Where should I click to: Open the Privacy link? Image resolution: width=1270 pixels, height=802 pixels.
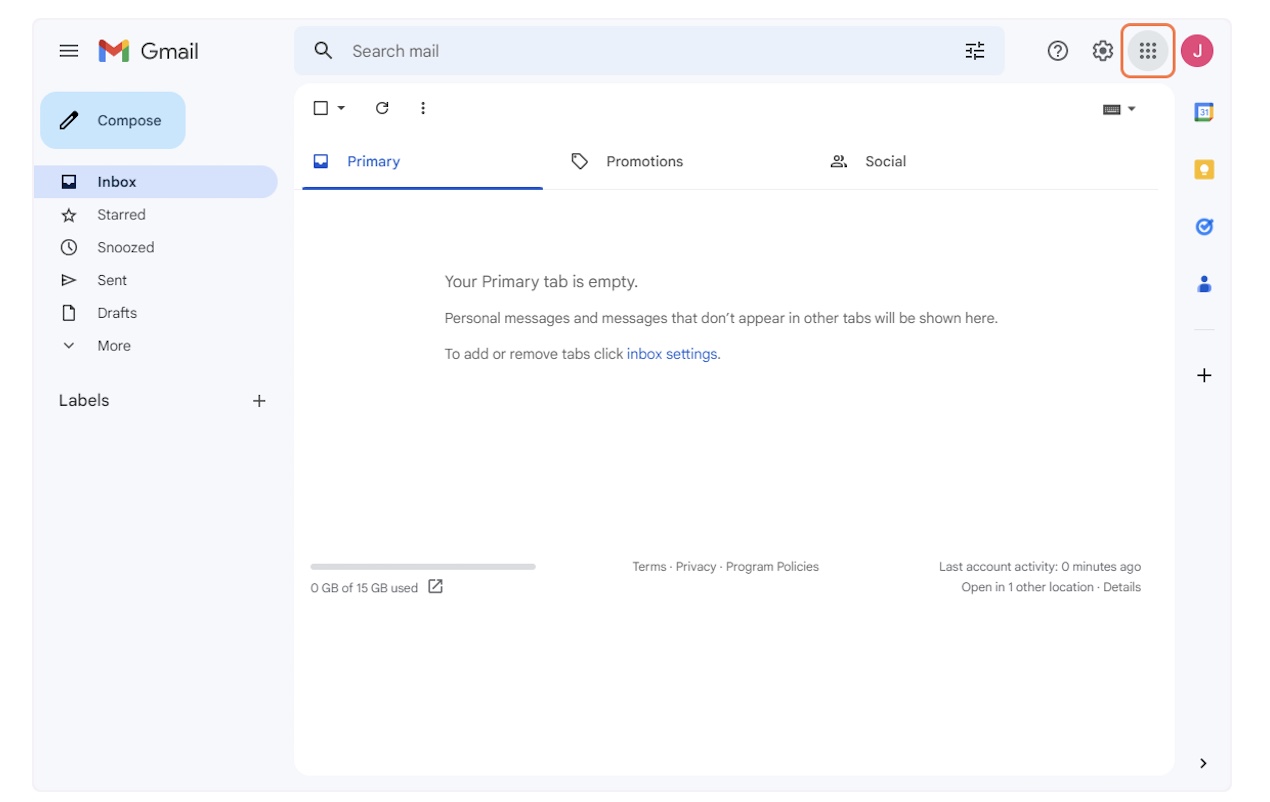click(x=696, y=567)
